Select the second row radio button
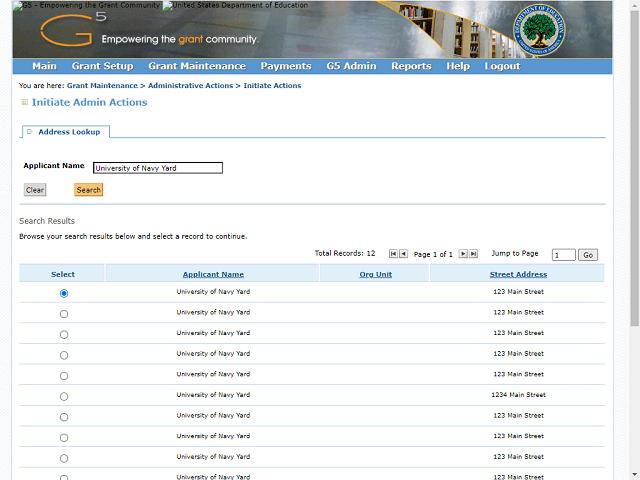 64,314
